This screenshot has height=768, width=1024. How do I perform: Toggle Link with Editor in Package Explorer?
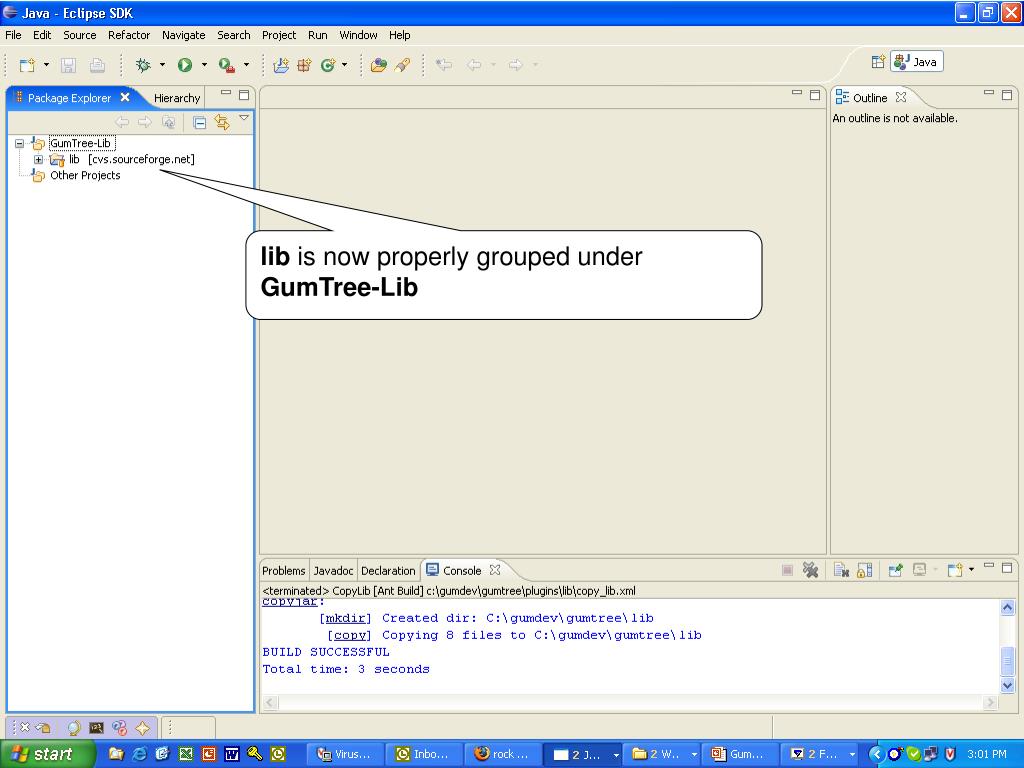tap(222, 122)
